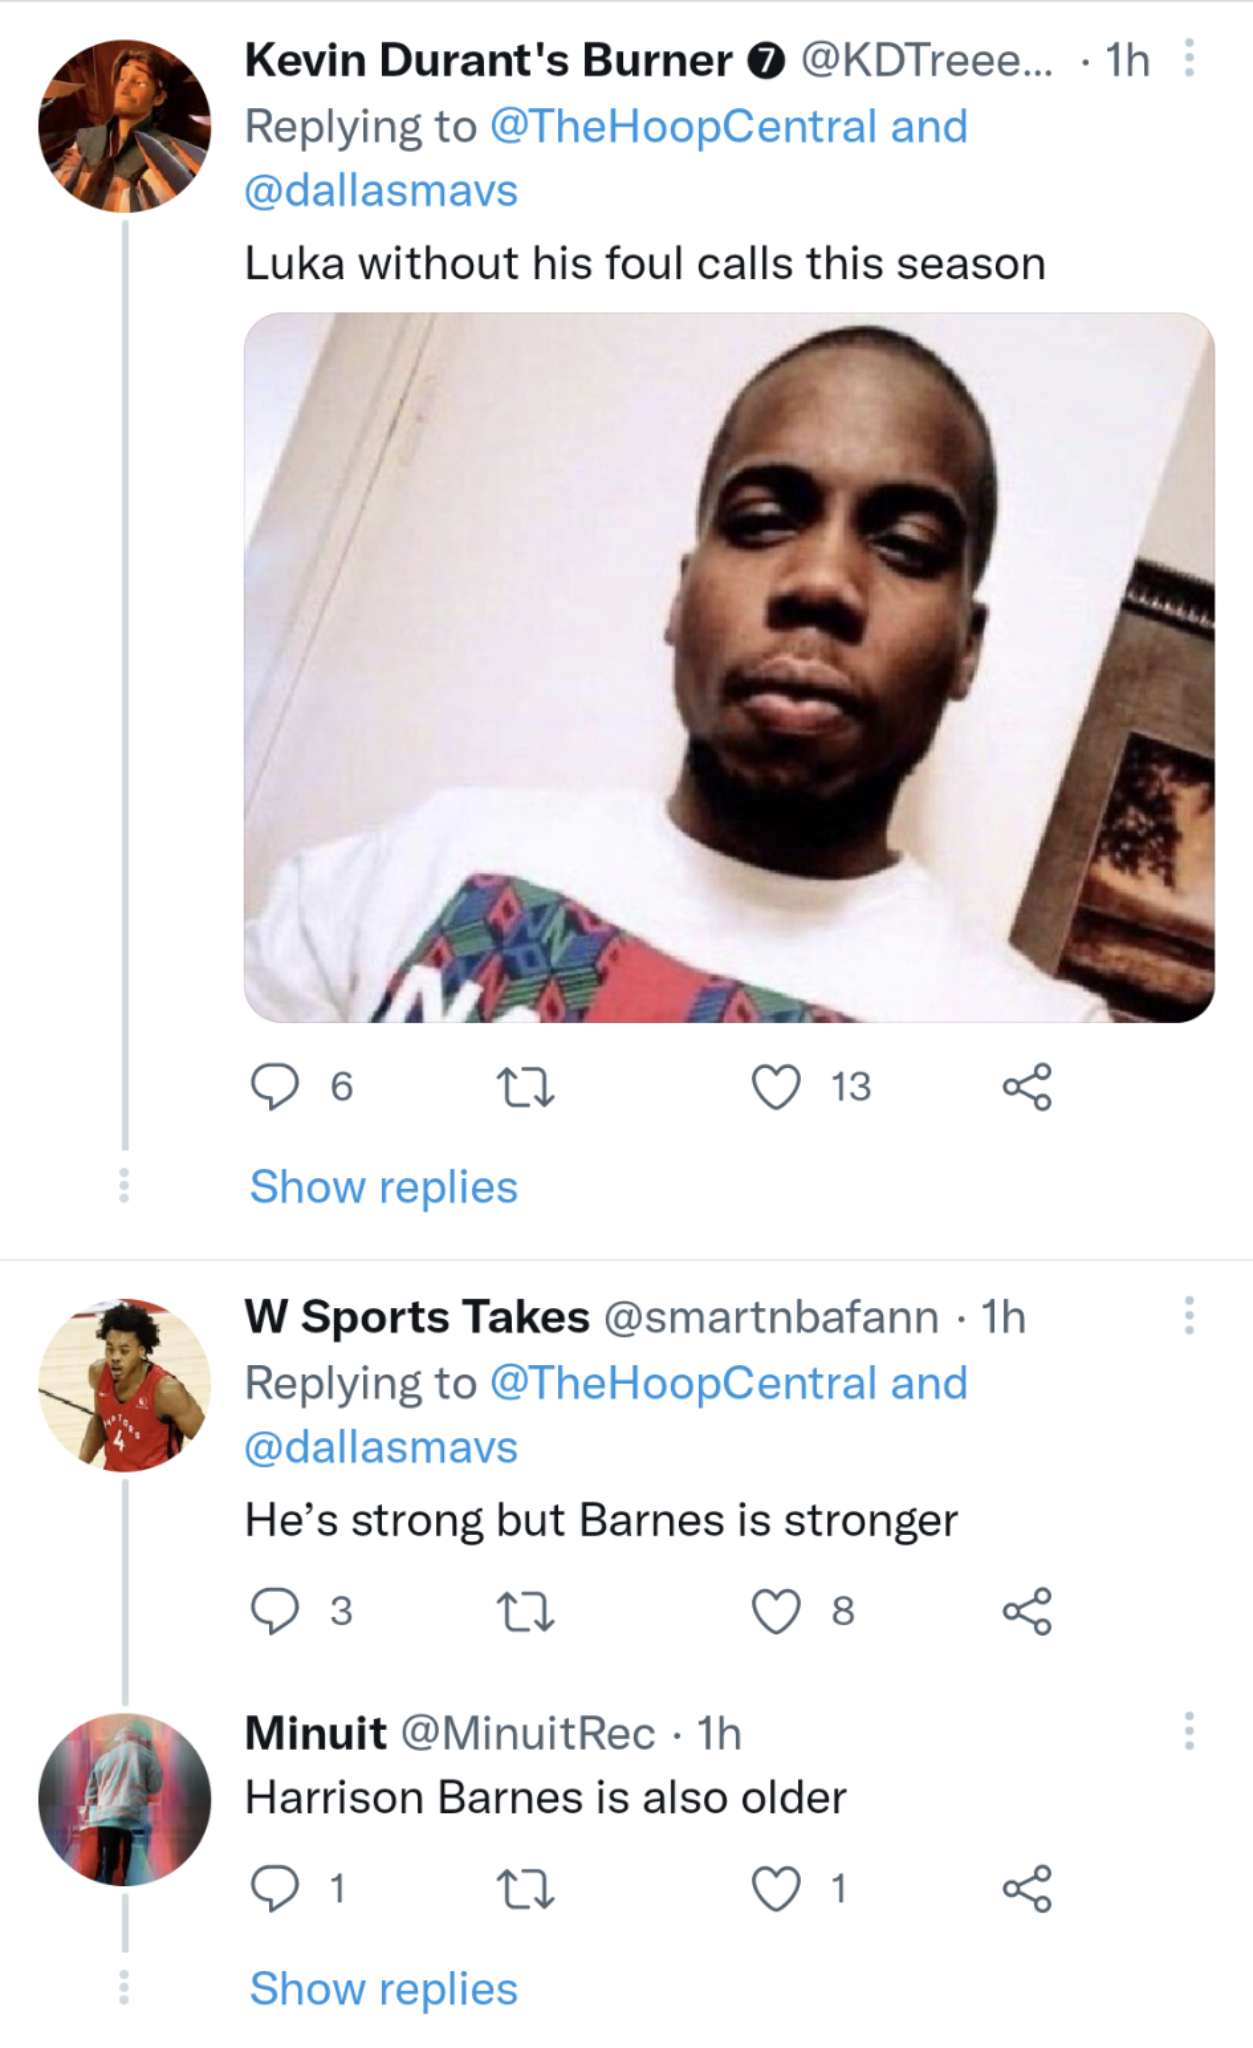The image size is (1253, 2048).
Task: Open more options on Kevin Durant's Burner tweet
Action: tap(1189, 58)
